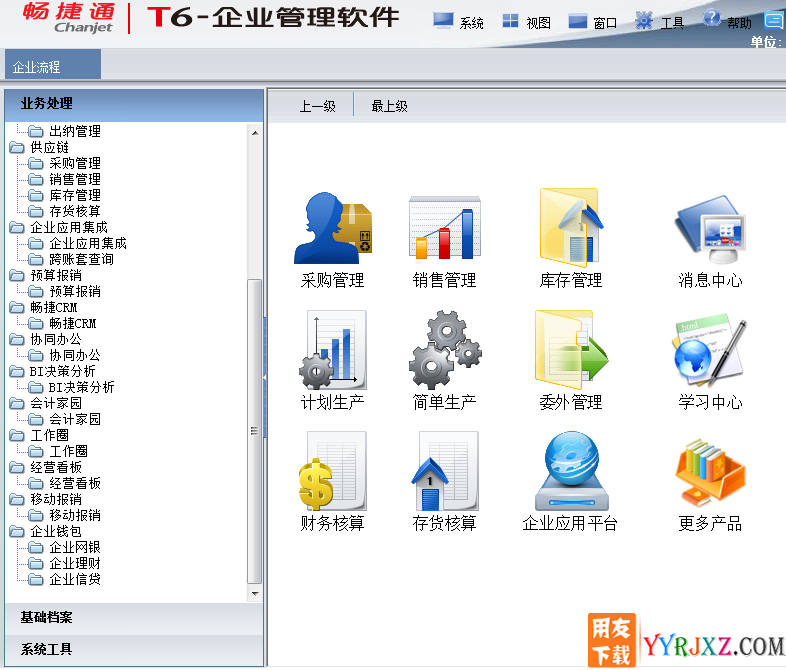Select the 业务处理 panel header
The height and width of the screenshot is (670, 786).
click(x=134, y=104)
